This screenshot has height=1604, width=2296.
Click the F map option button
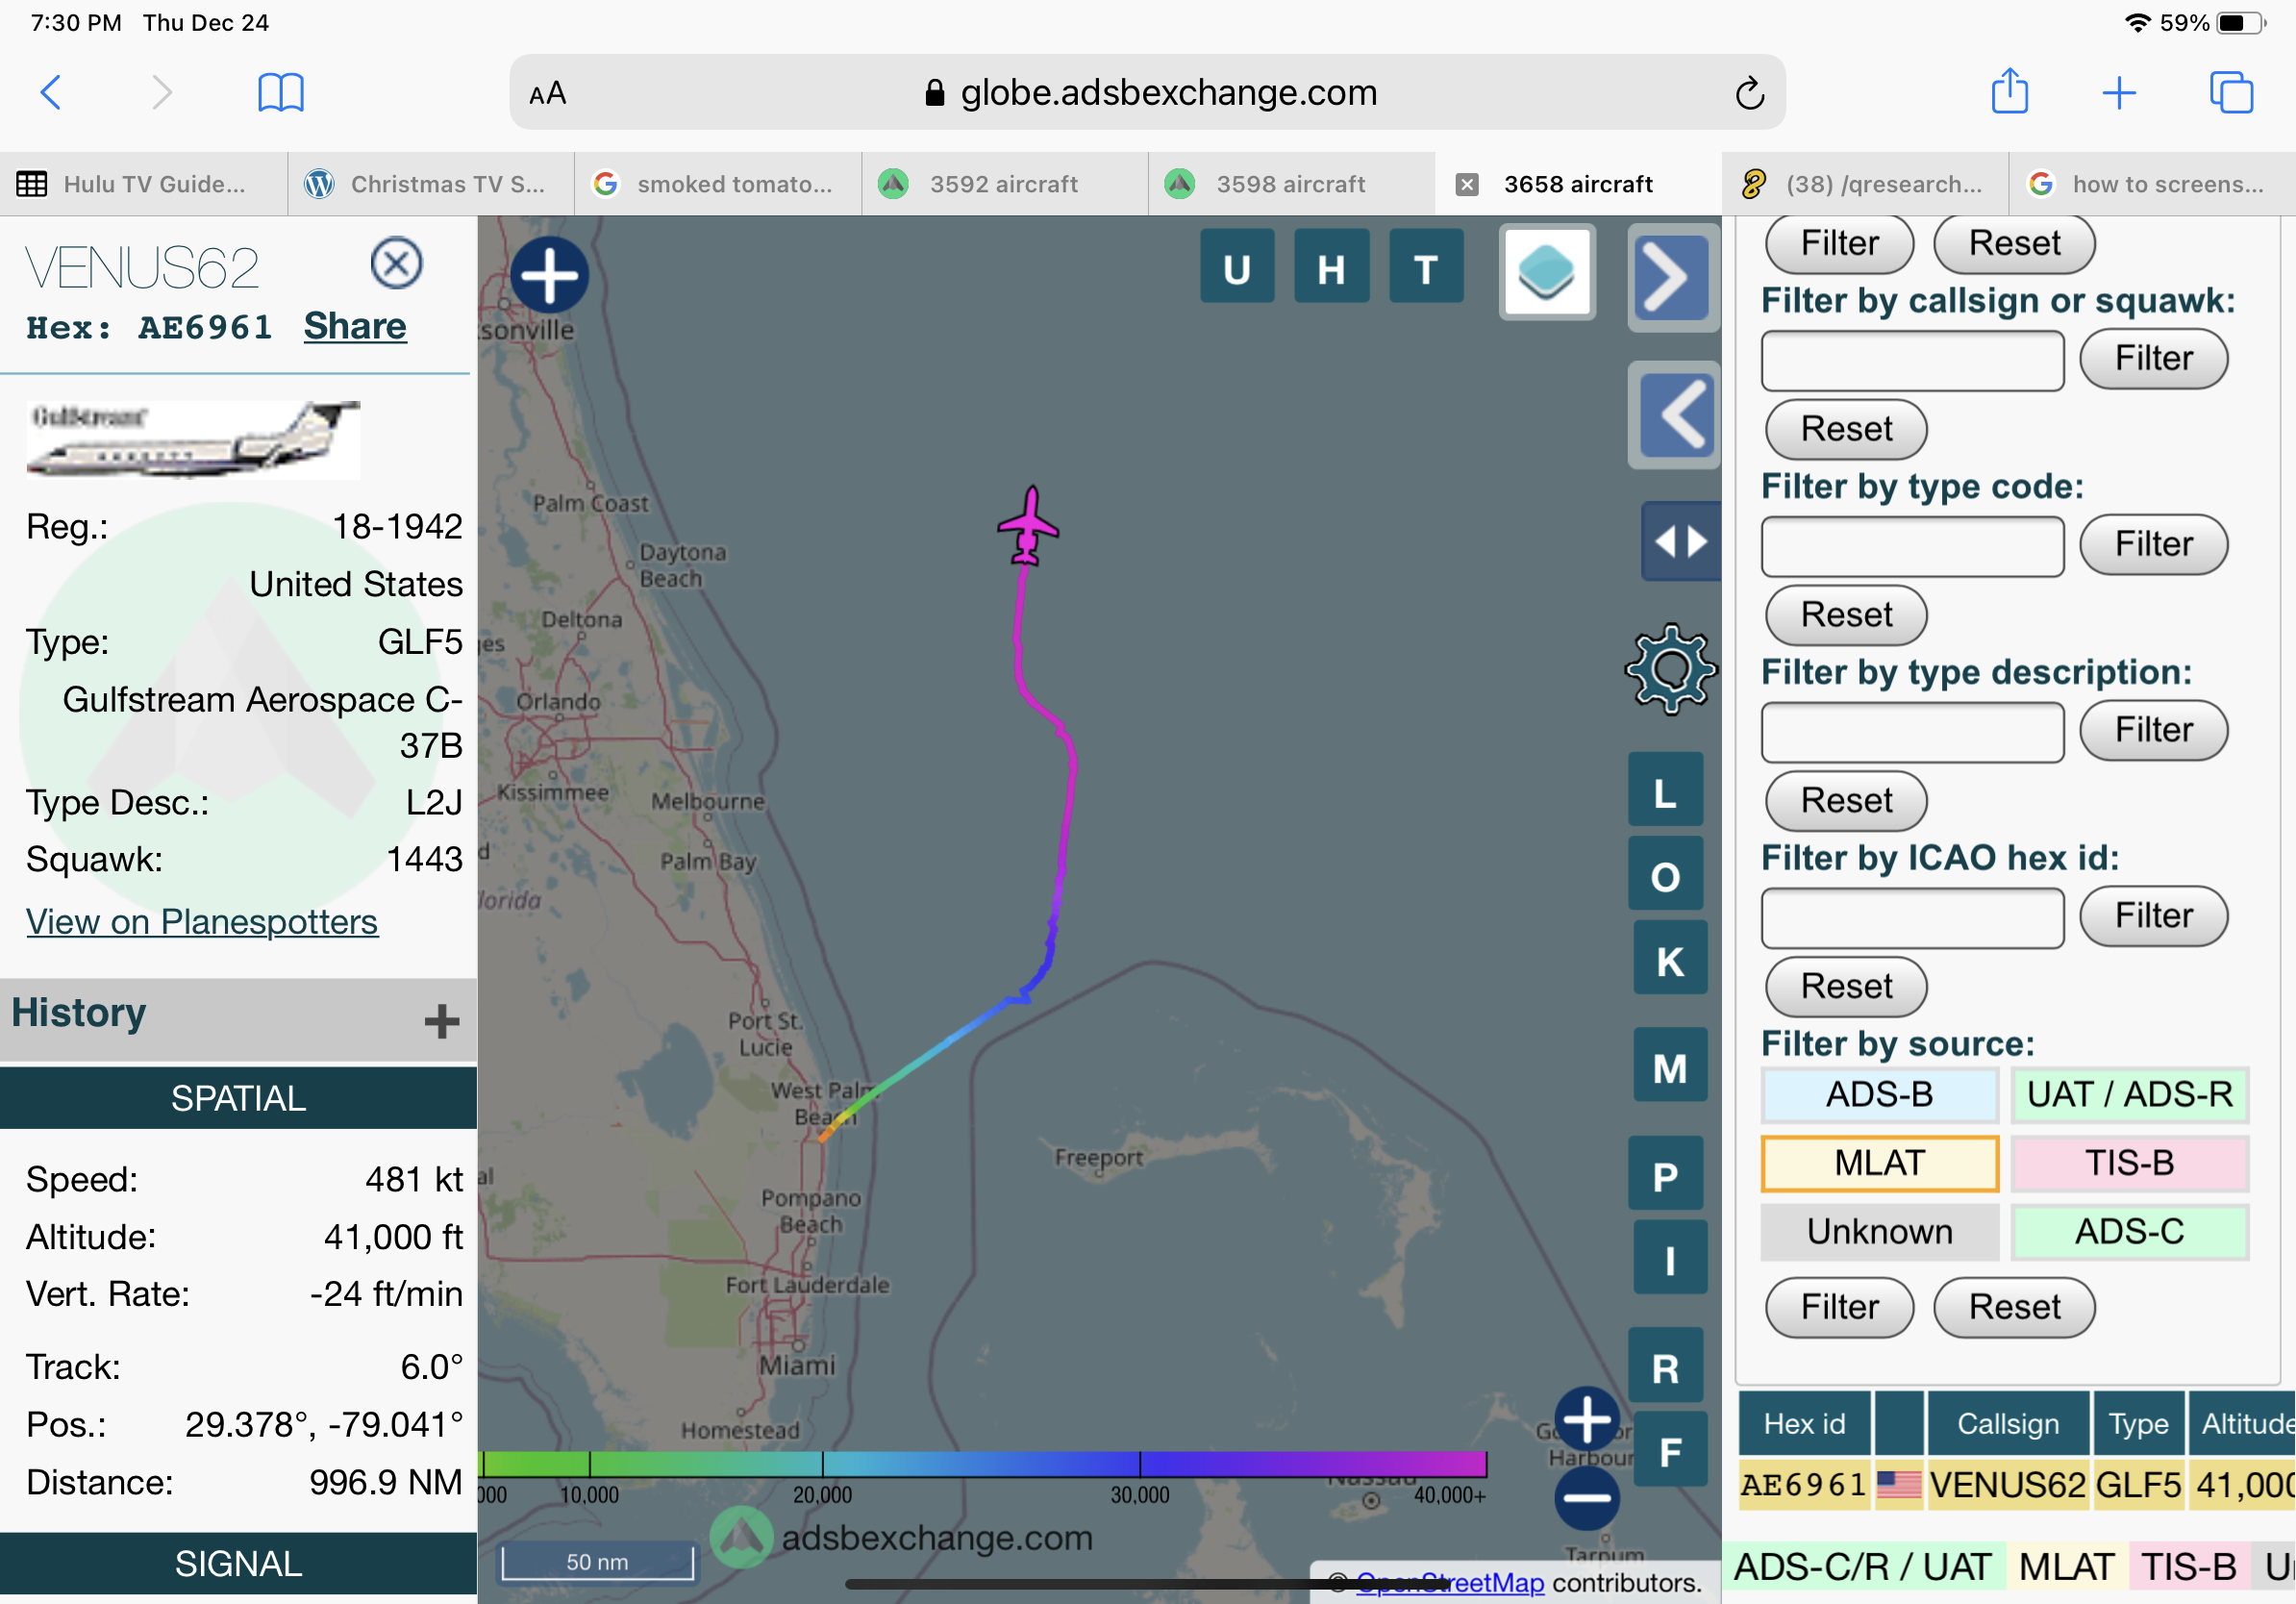(1669, 1451)
